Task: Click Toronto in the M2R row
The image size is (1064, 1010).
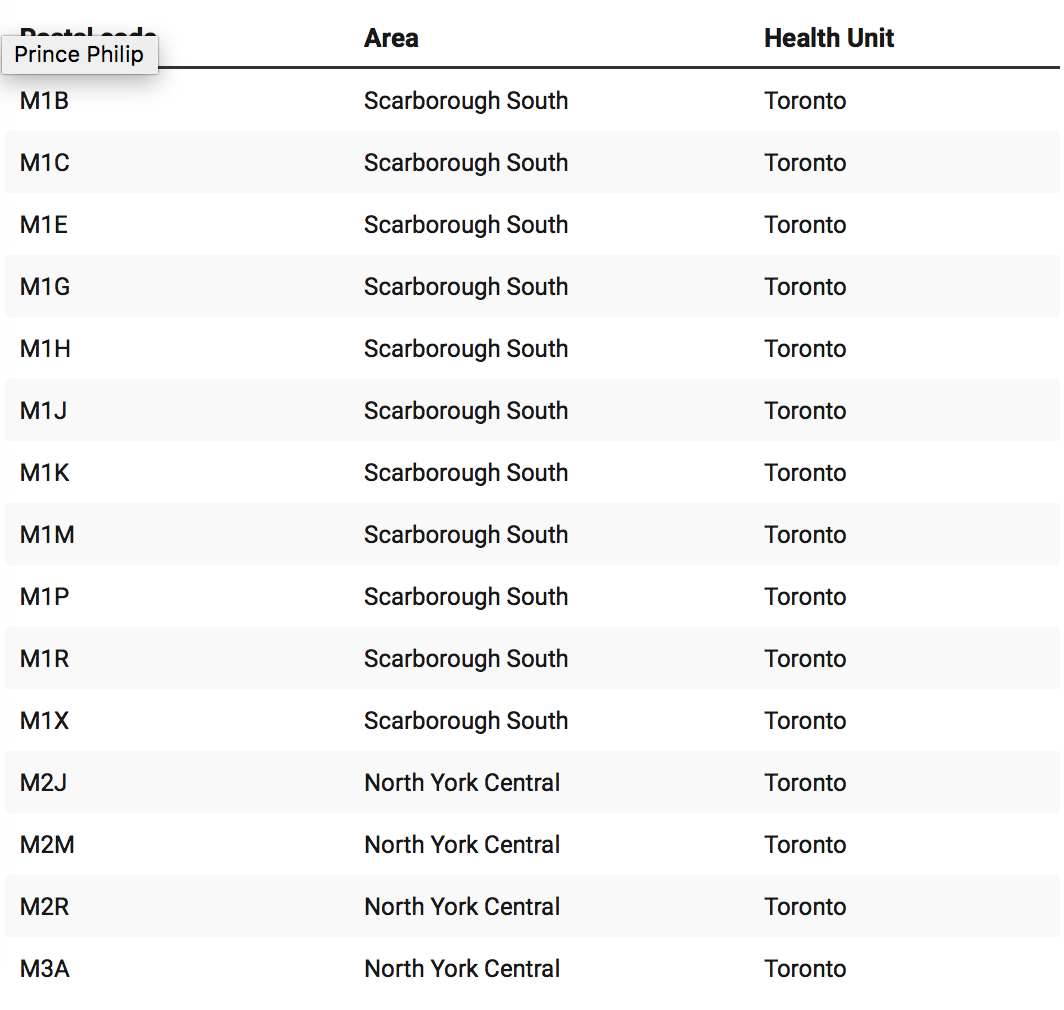Action: tap(805, 907)
